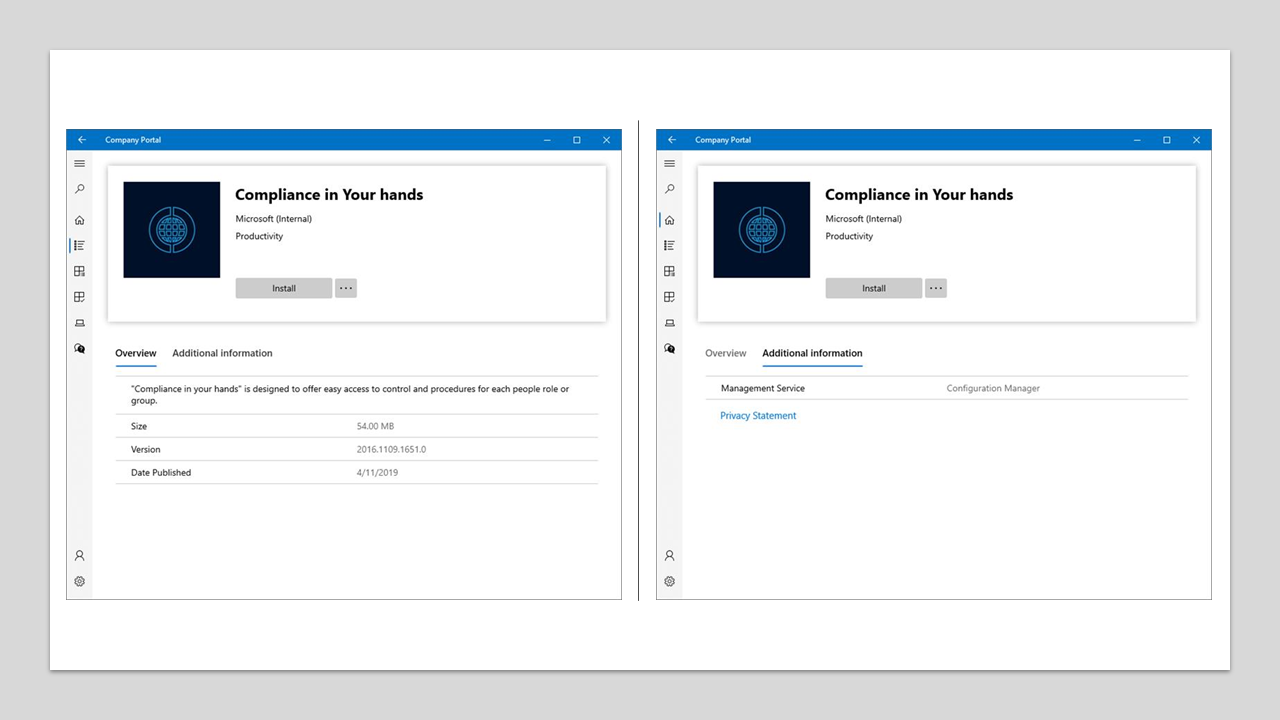Open account profile icon in left window

80,555
